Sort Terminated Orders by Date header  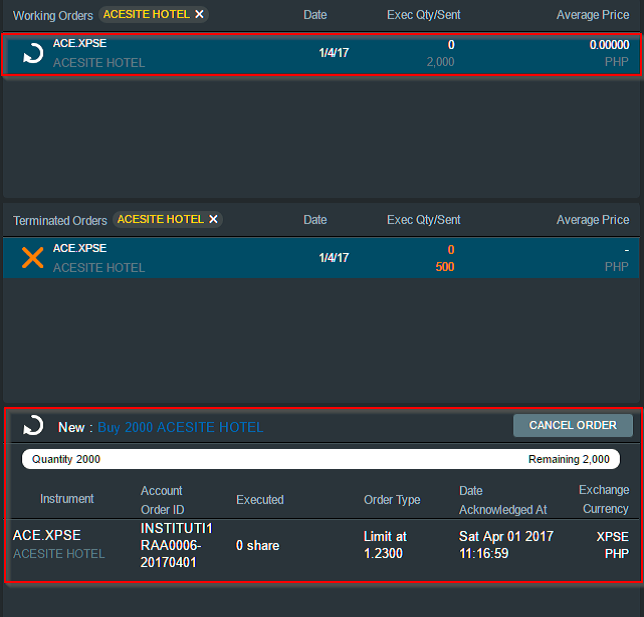point(315,220)
